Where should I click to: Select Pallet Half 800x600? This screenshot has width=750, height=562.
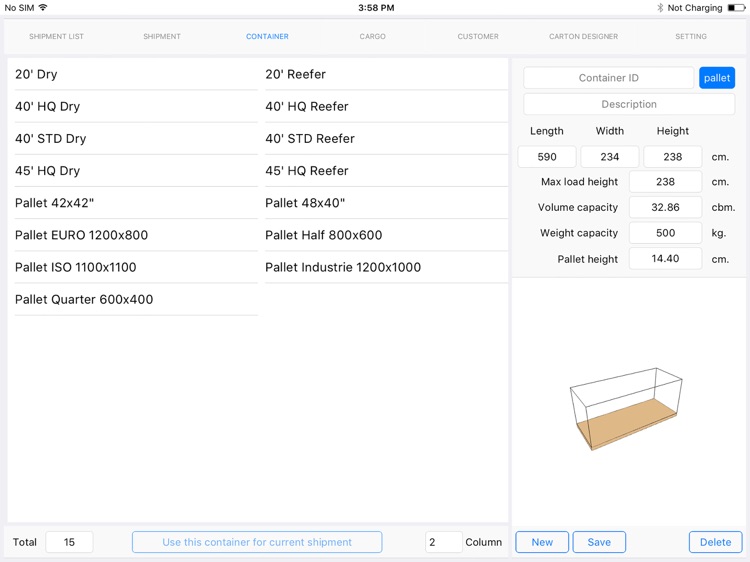tap(386, 235)
